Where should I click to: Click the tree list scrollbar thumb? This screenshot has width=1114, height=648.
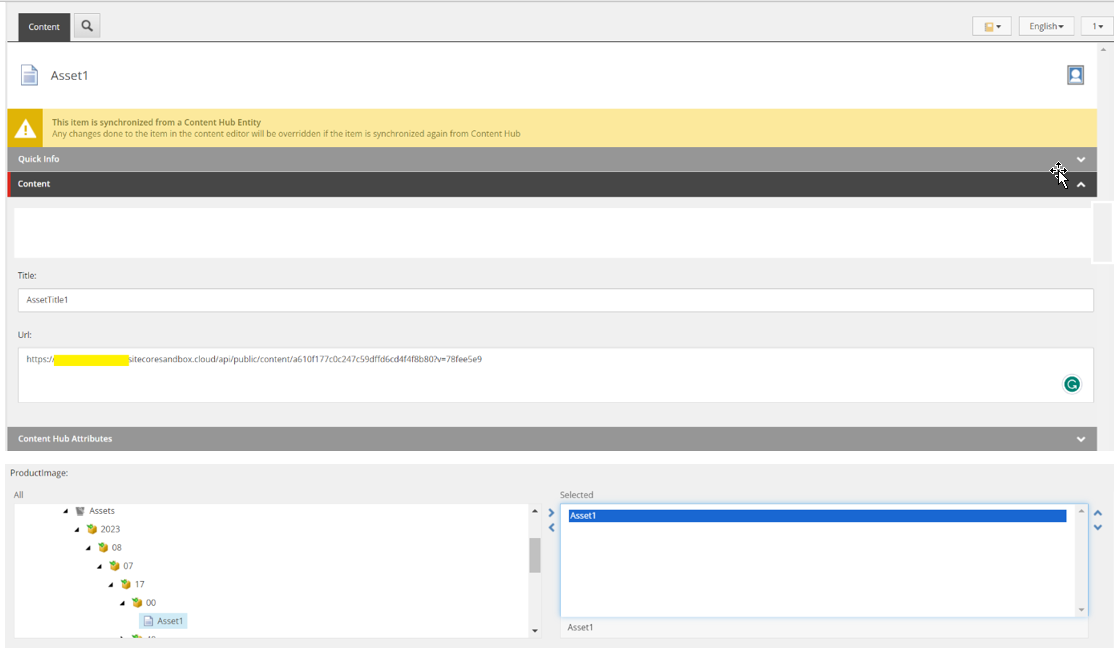pyautogui.click(x=535, y=555)
